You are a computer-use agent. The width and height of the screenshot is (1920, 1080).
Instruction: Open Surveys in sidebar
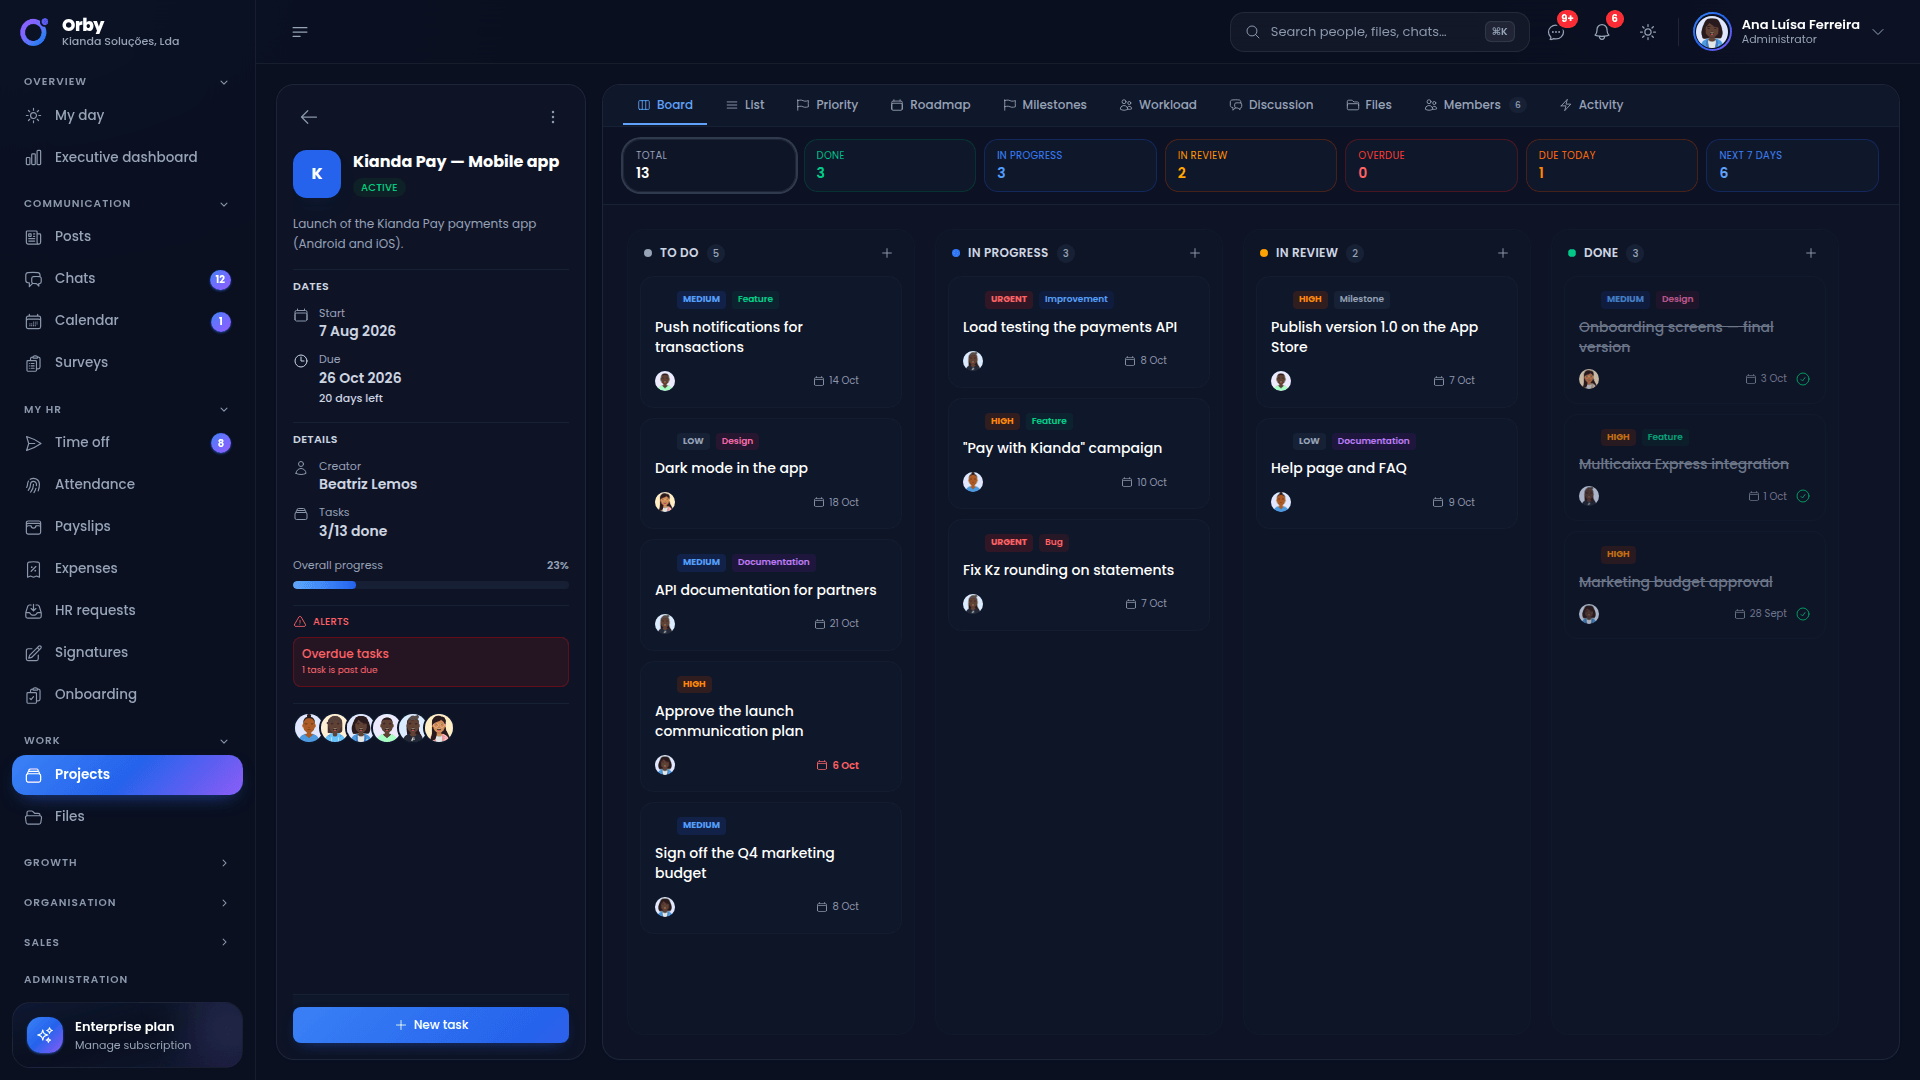coord(127,362)
